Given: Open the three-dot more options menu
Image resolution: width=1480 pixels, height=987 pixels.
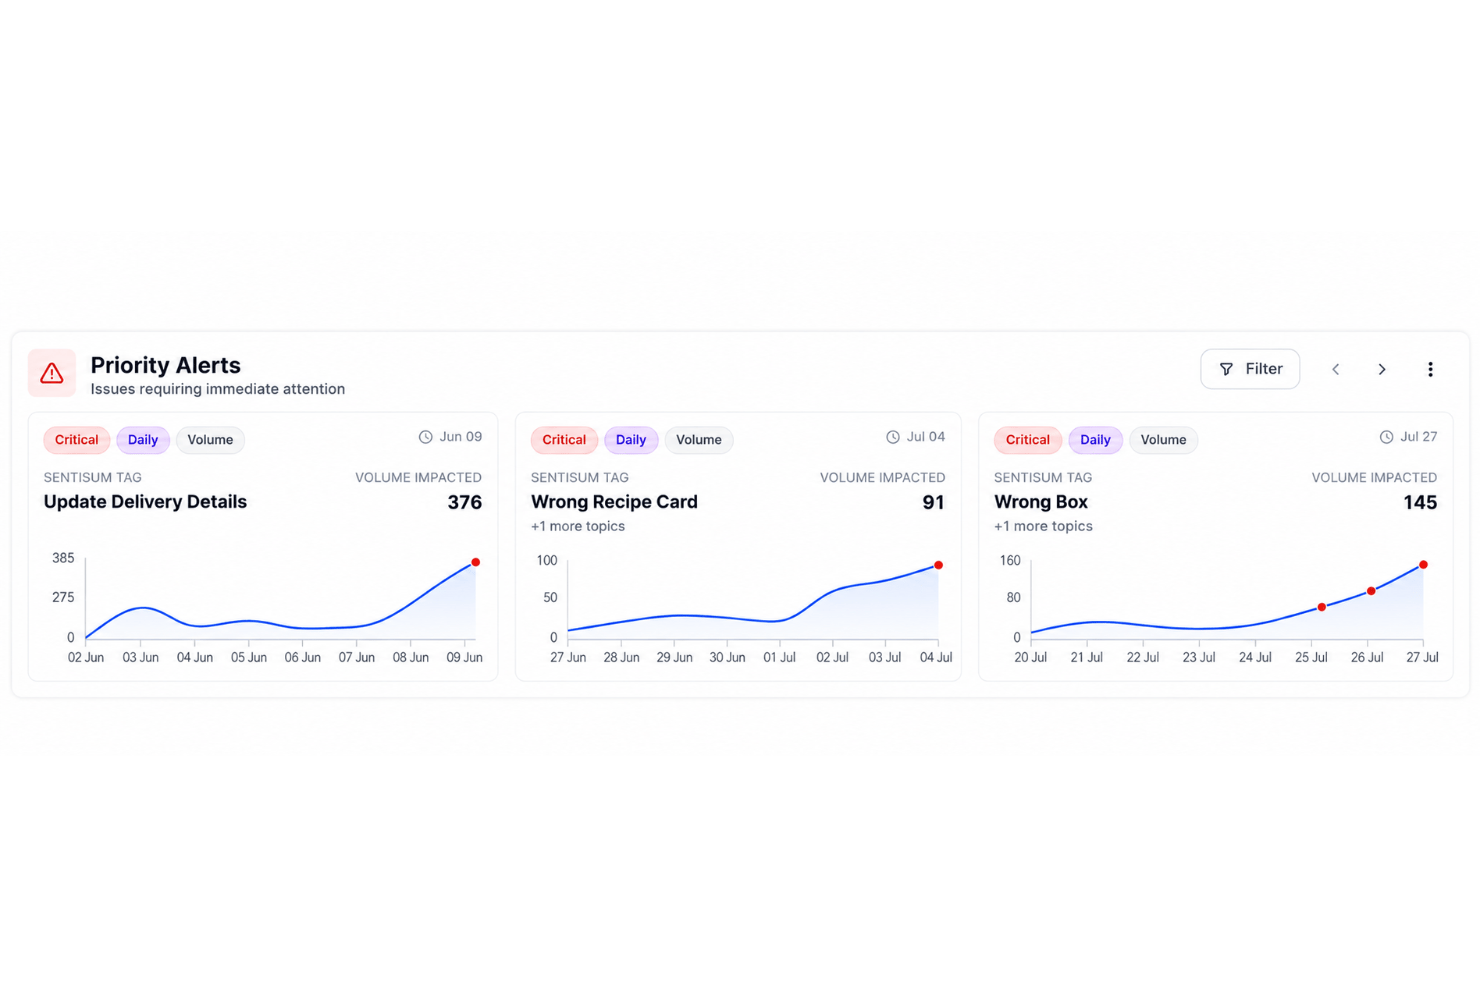Looking at the screenshot, I should (1430, 369).
